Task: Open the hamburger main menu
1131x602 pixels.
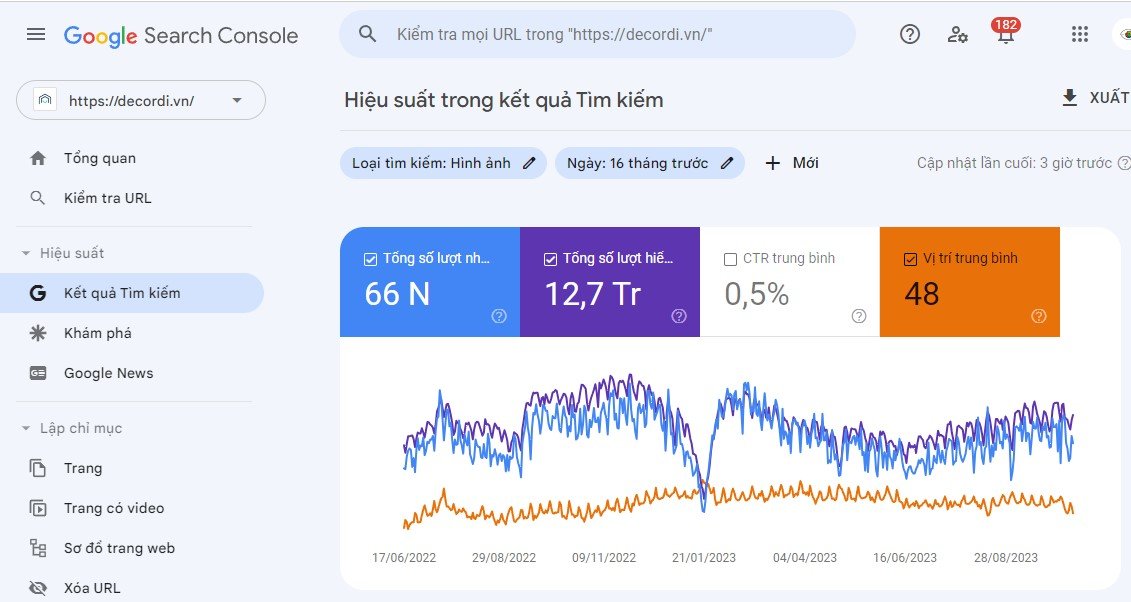Action: pos(36,35)
